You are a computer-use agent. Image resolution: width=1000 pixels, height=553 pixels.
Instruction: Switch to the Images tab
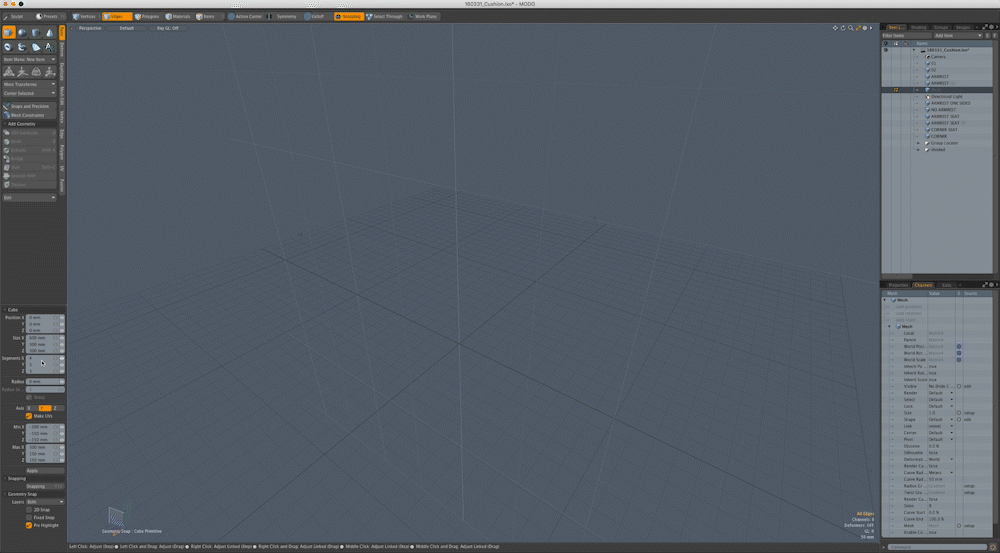coord(963,27)
